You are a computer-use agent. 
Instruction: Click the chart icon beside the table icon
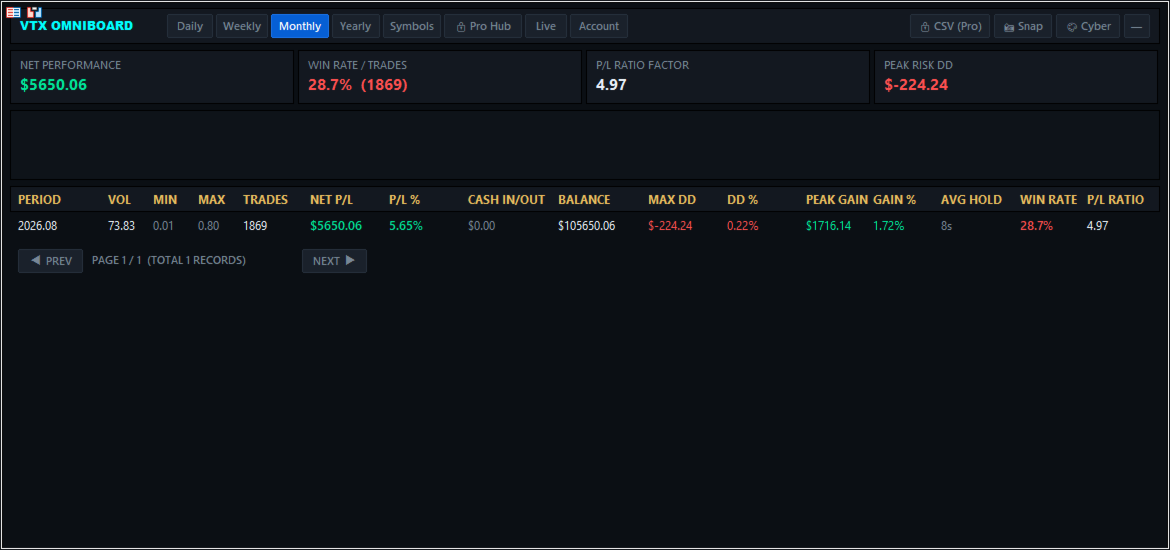(x=34, y=12)
